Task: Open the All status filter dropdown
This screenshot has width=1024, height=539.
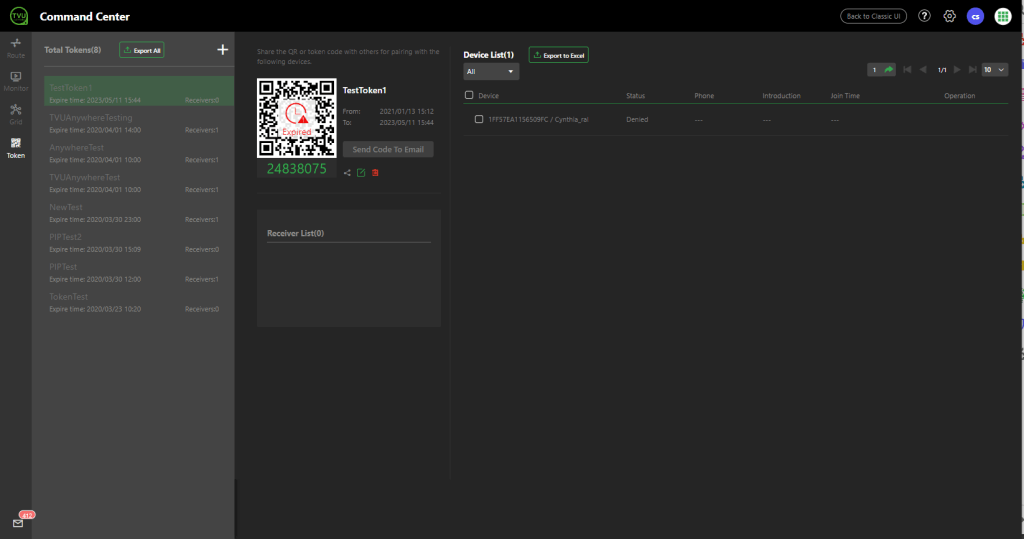Action: [491, 71]
